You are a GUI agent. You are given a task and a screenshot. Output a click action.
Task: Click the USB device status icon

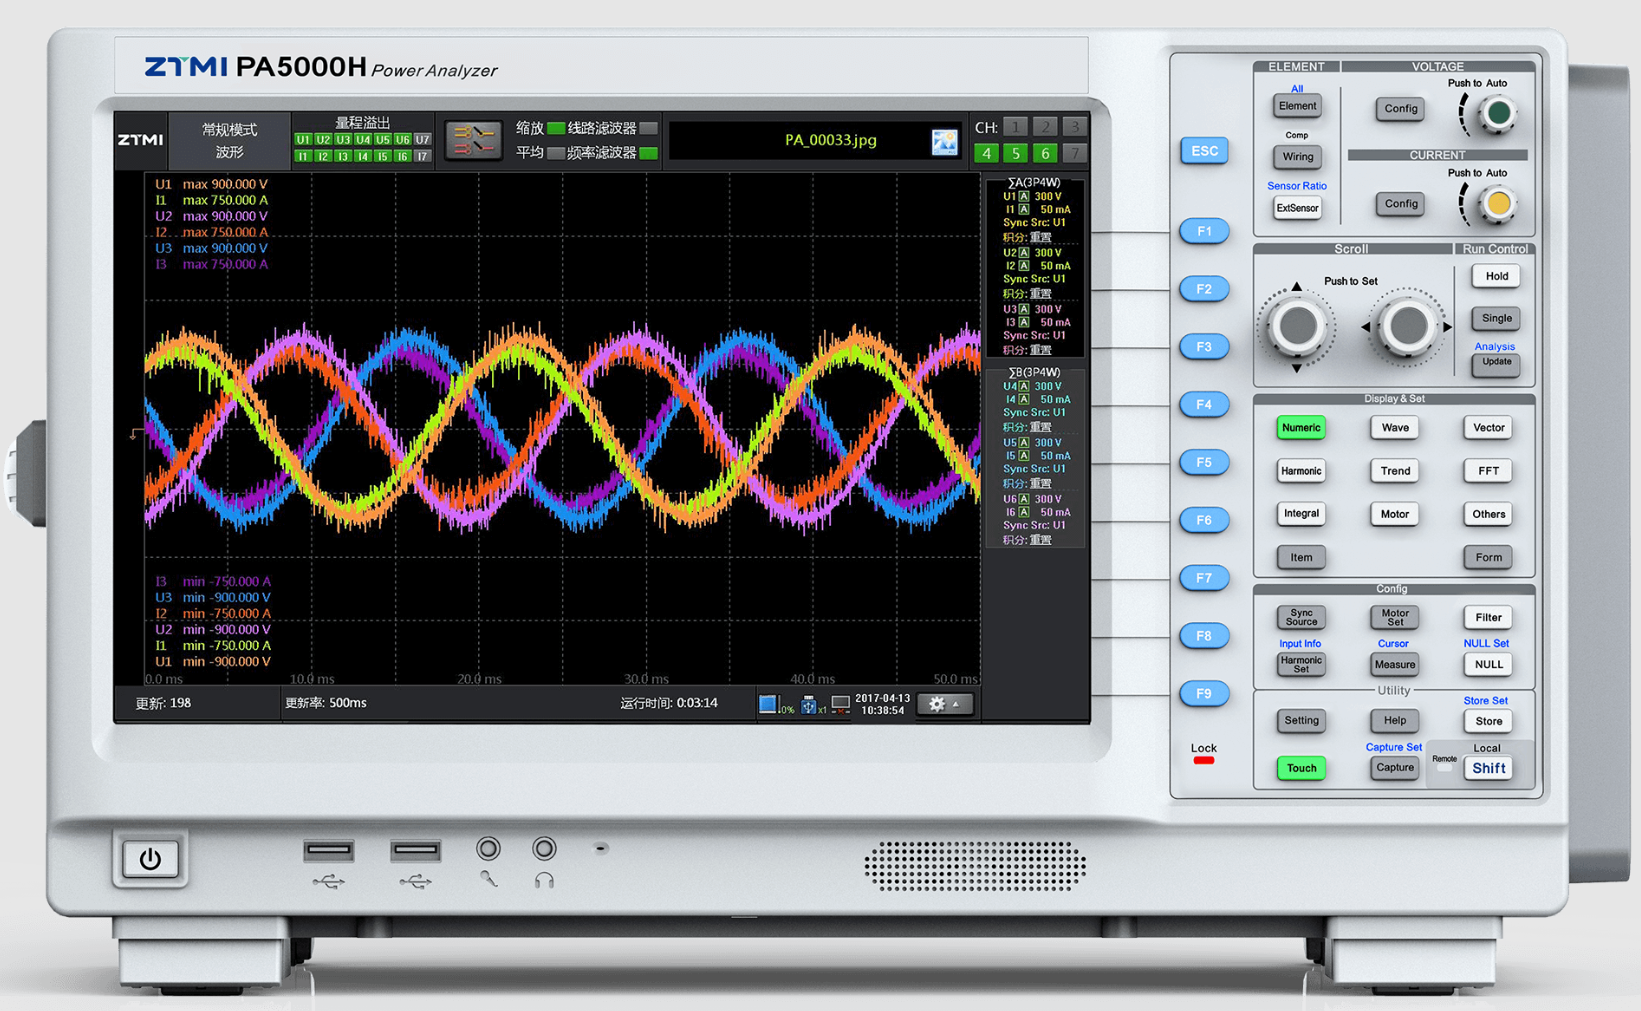(x=809, y=704)
